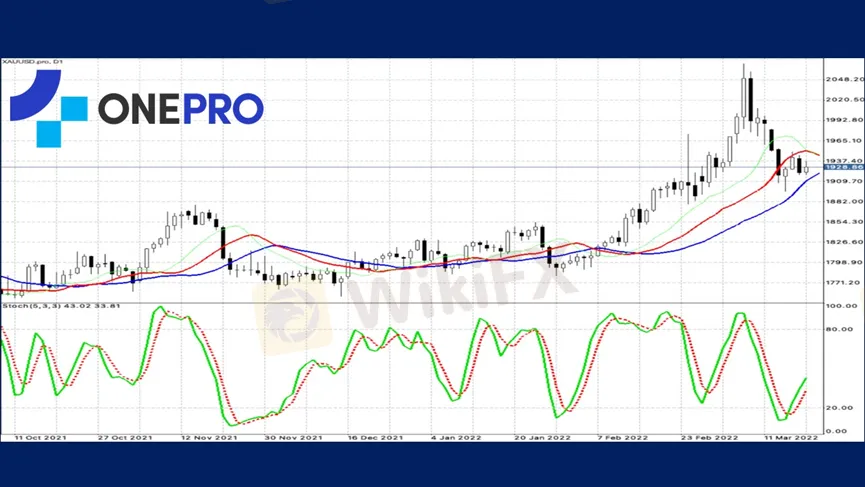
Task: Click the 80.00 stochastic scale label
Action: pos(840,329)
